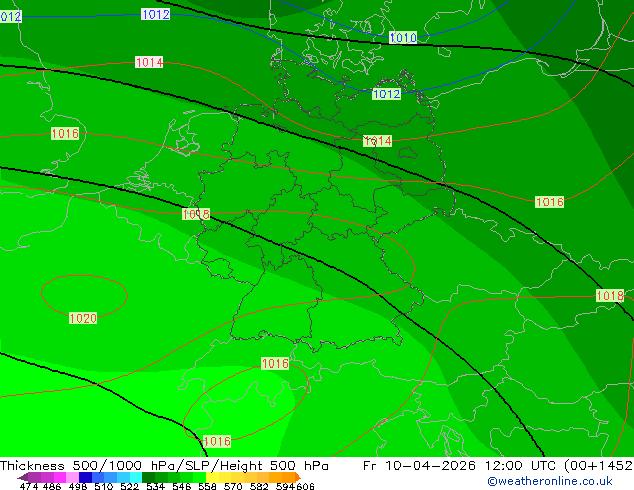This screenshot has width=634, height=490.
Task: Click the 486 legend value
Action: click(52, 486)
